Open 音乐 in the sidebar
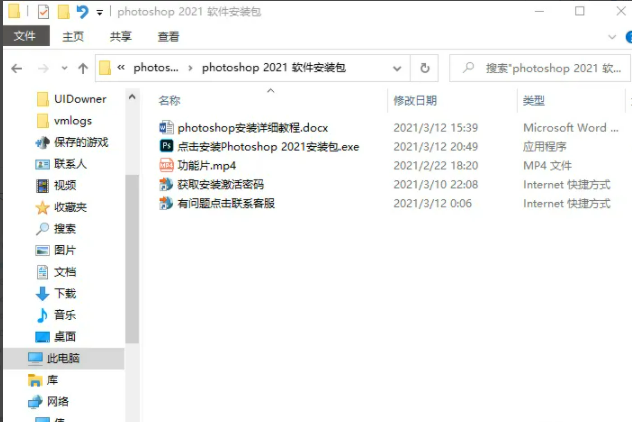Screen dimensions: 632x422 65,315
